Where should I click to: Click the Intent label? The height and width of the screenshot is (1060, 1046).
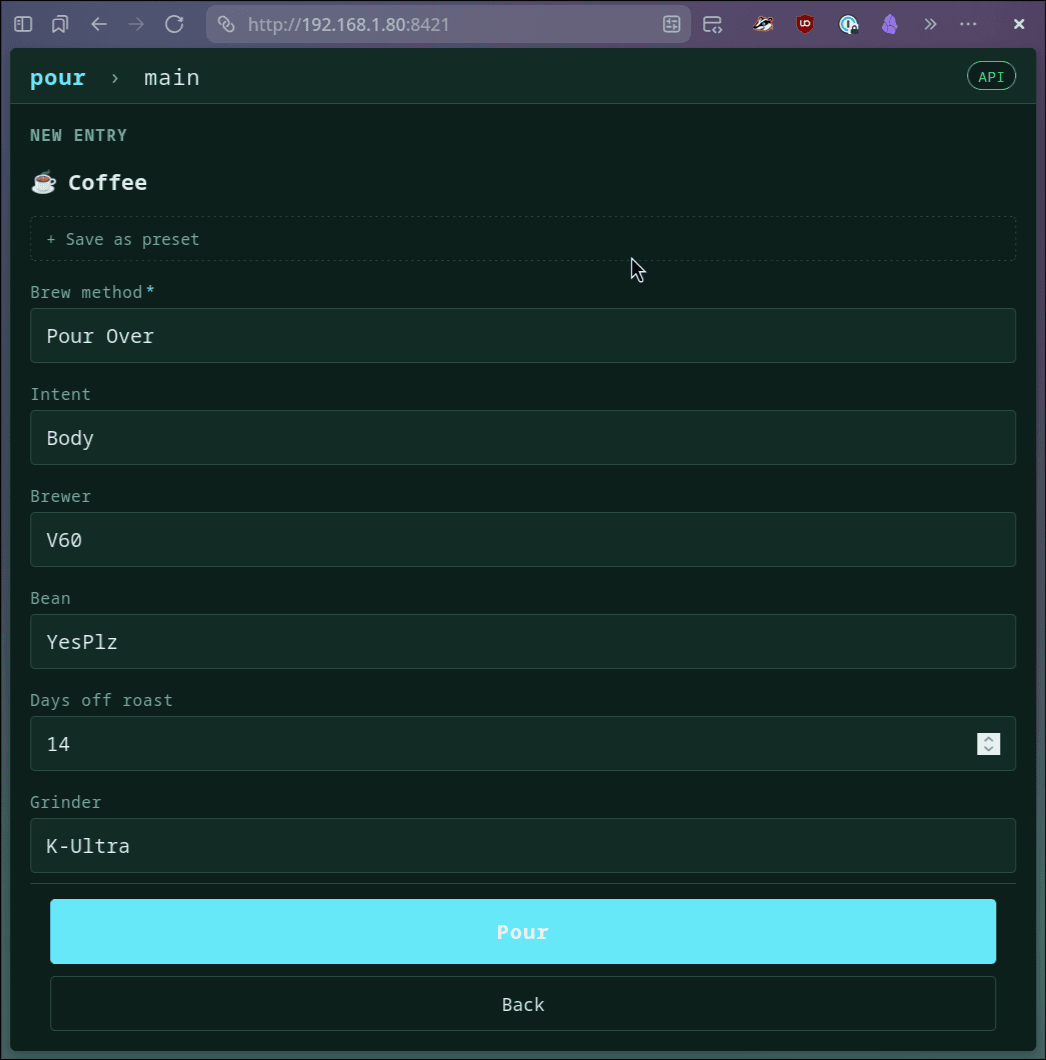(60, 394)
